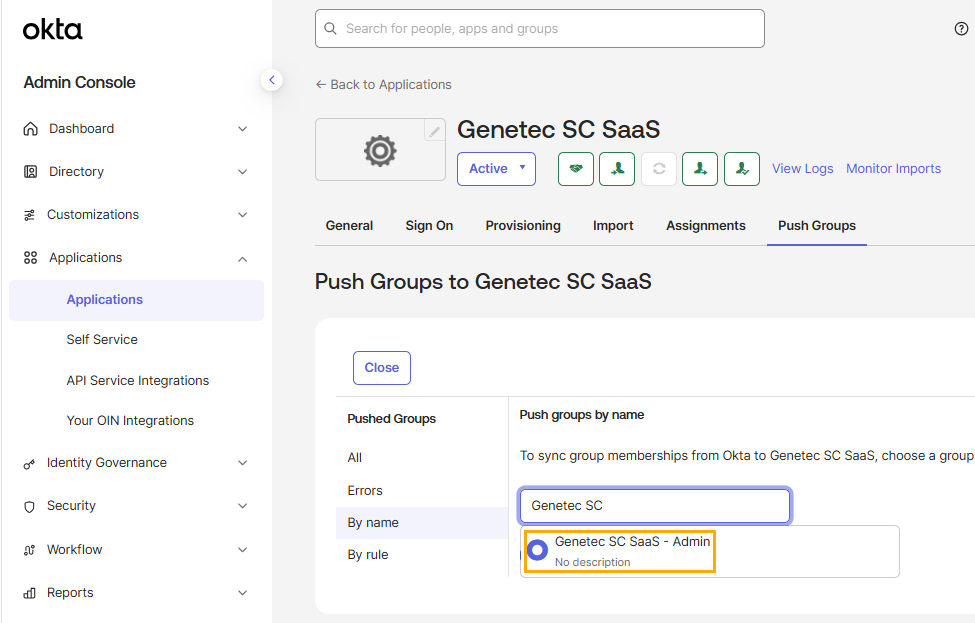
Task: Expand the Directory menu chevron
Action: tap(243, 172)
